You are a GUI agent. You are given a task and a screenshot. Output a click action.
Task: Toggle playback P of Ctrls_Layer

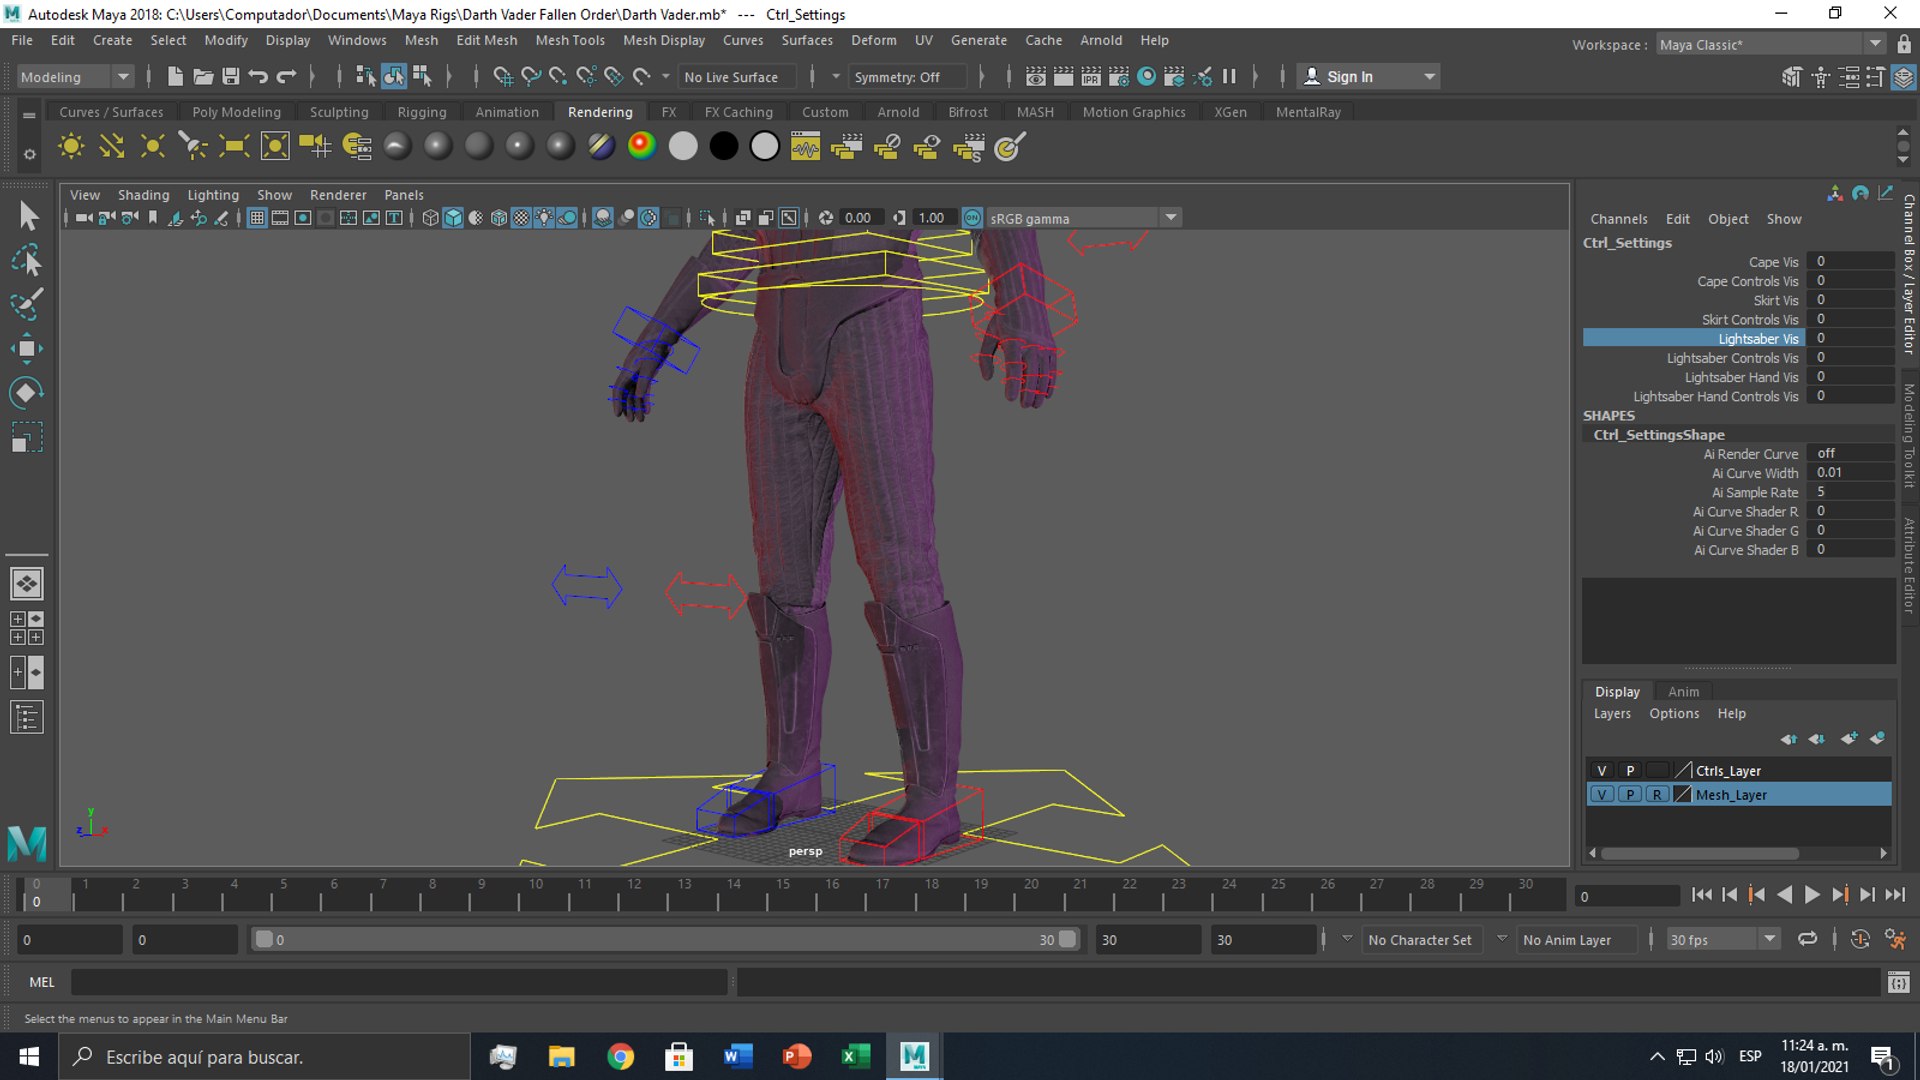(x=1630, y=770)
